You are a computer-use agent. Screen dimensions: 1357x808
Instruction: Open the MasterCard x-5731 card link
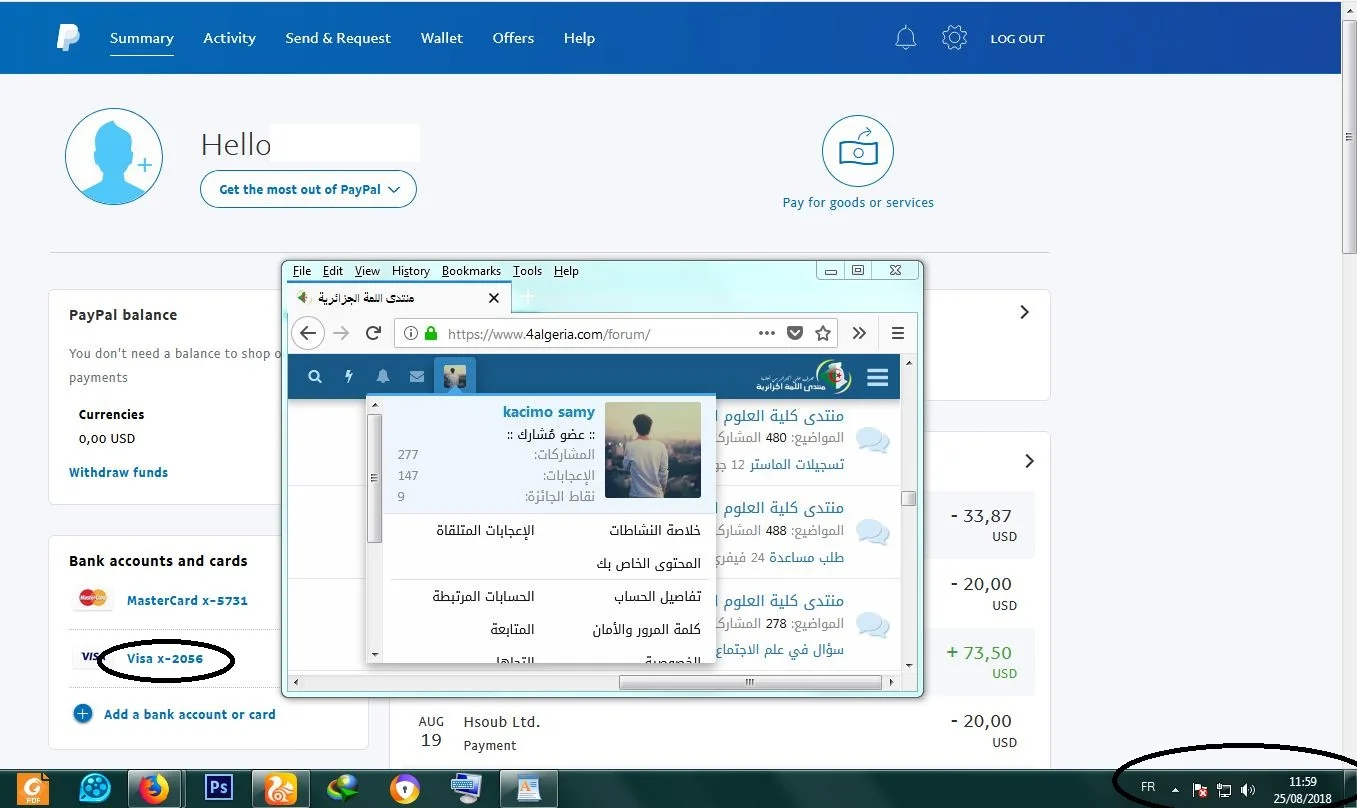click(187, 601)
